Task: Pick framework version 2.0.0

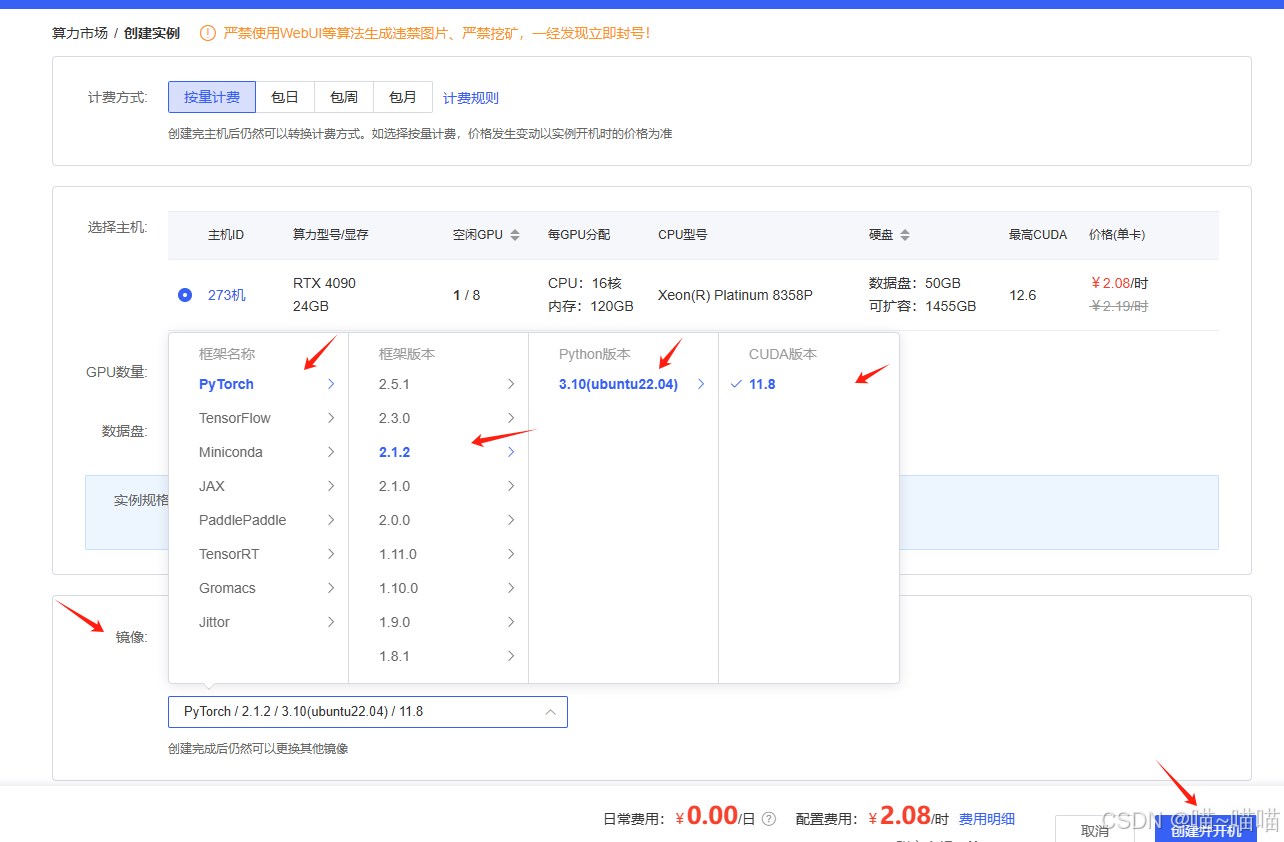Action: 394,520
